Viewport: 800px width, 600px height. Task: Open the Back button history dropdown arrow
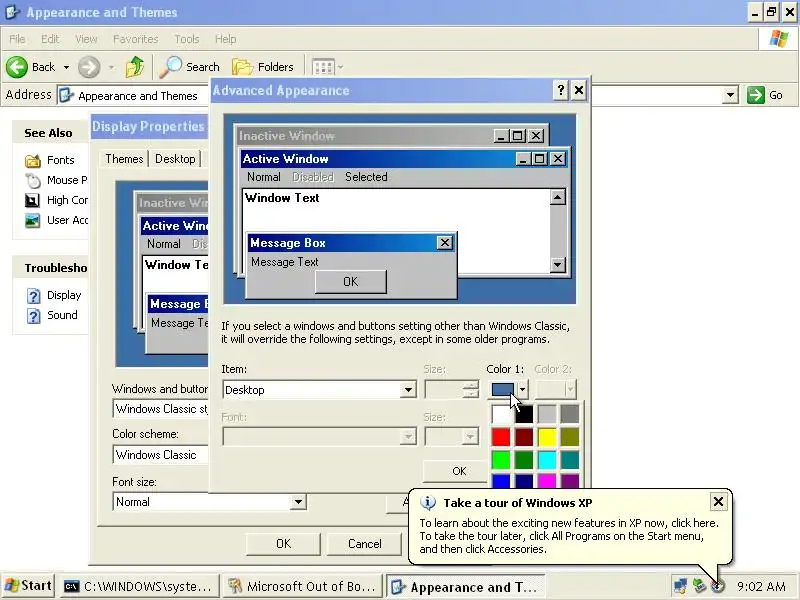pos(66,67)
